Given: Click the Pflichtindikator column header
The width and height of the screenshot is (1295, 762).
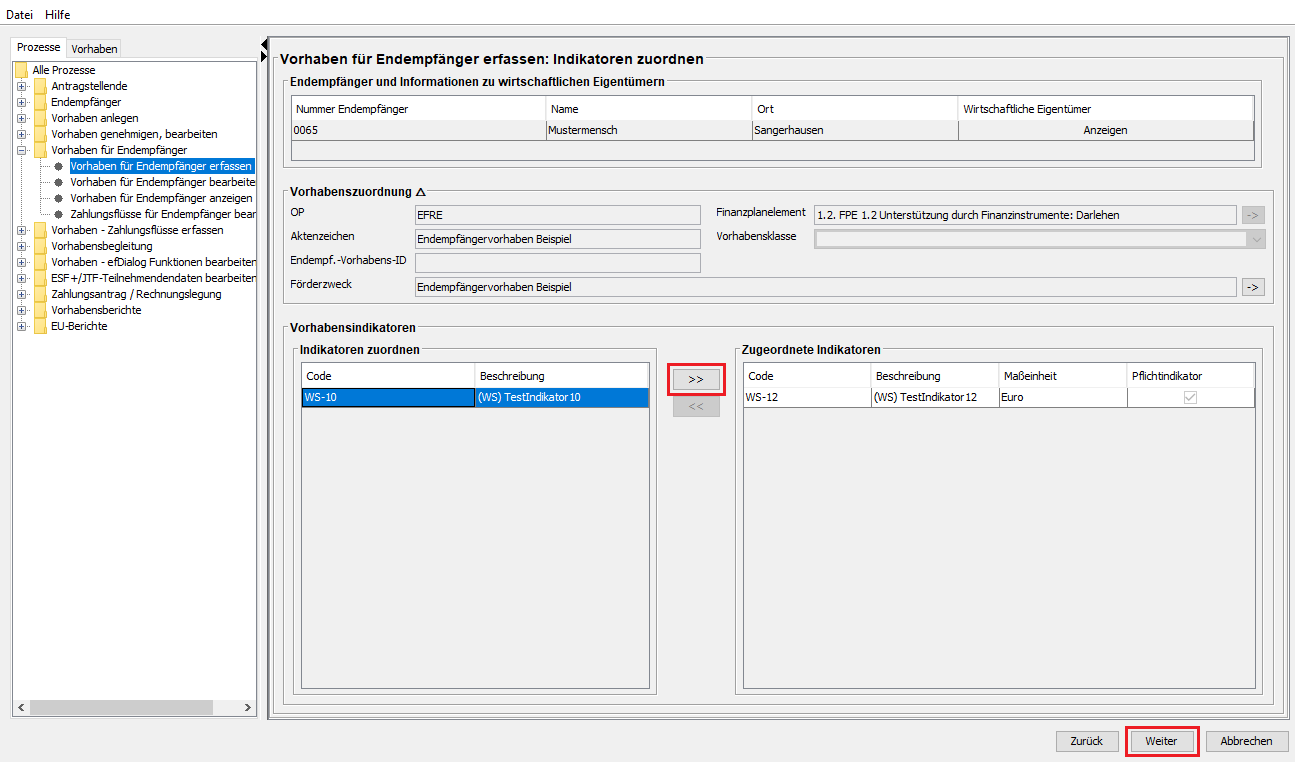Looking at the screenshot, I should point(1191,376).
